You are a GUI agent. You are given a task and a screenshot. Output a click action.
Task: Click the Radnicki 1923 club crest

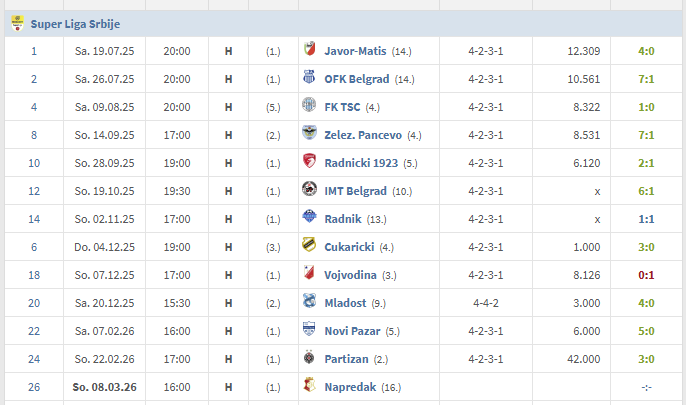pyautogui.click(x=308, y=162)
